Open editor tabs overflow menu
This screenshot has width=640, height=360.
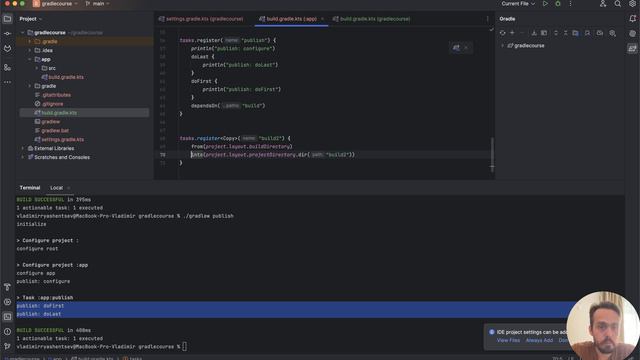click(487, 19)
